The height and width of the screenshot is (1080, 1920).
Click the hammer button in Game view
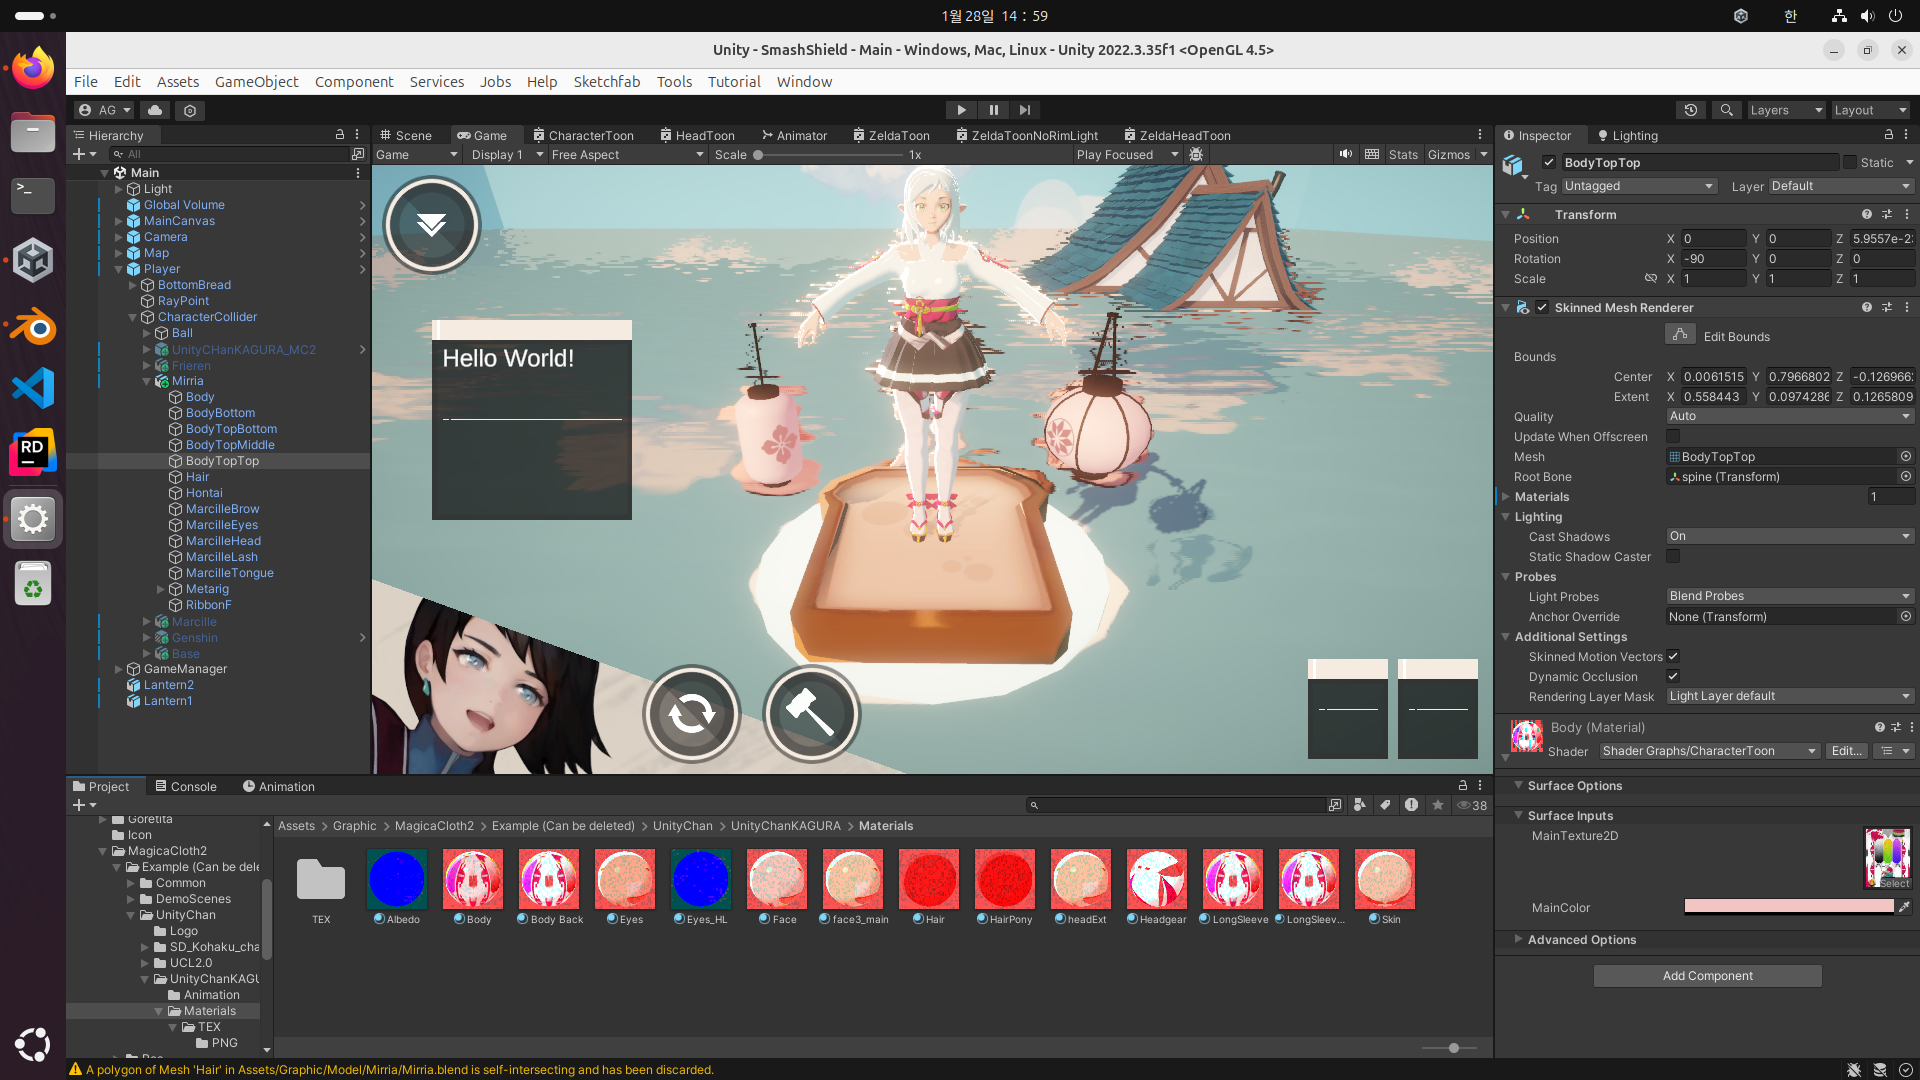[811, 713]
